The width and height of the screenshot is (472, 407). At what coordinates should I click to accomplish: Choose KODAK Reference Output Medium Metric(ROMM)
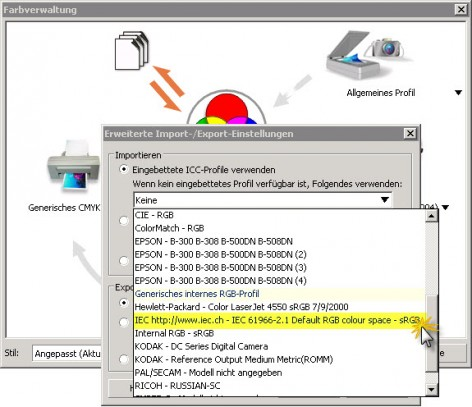tap(279, 359)
